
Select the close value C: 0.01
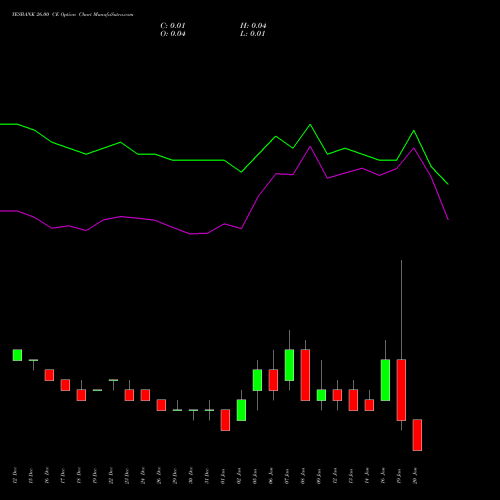[173, 26]
